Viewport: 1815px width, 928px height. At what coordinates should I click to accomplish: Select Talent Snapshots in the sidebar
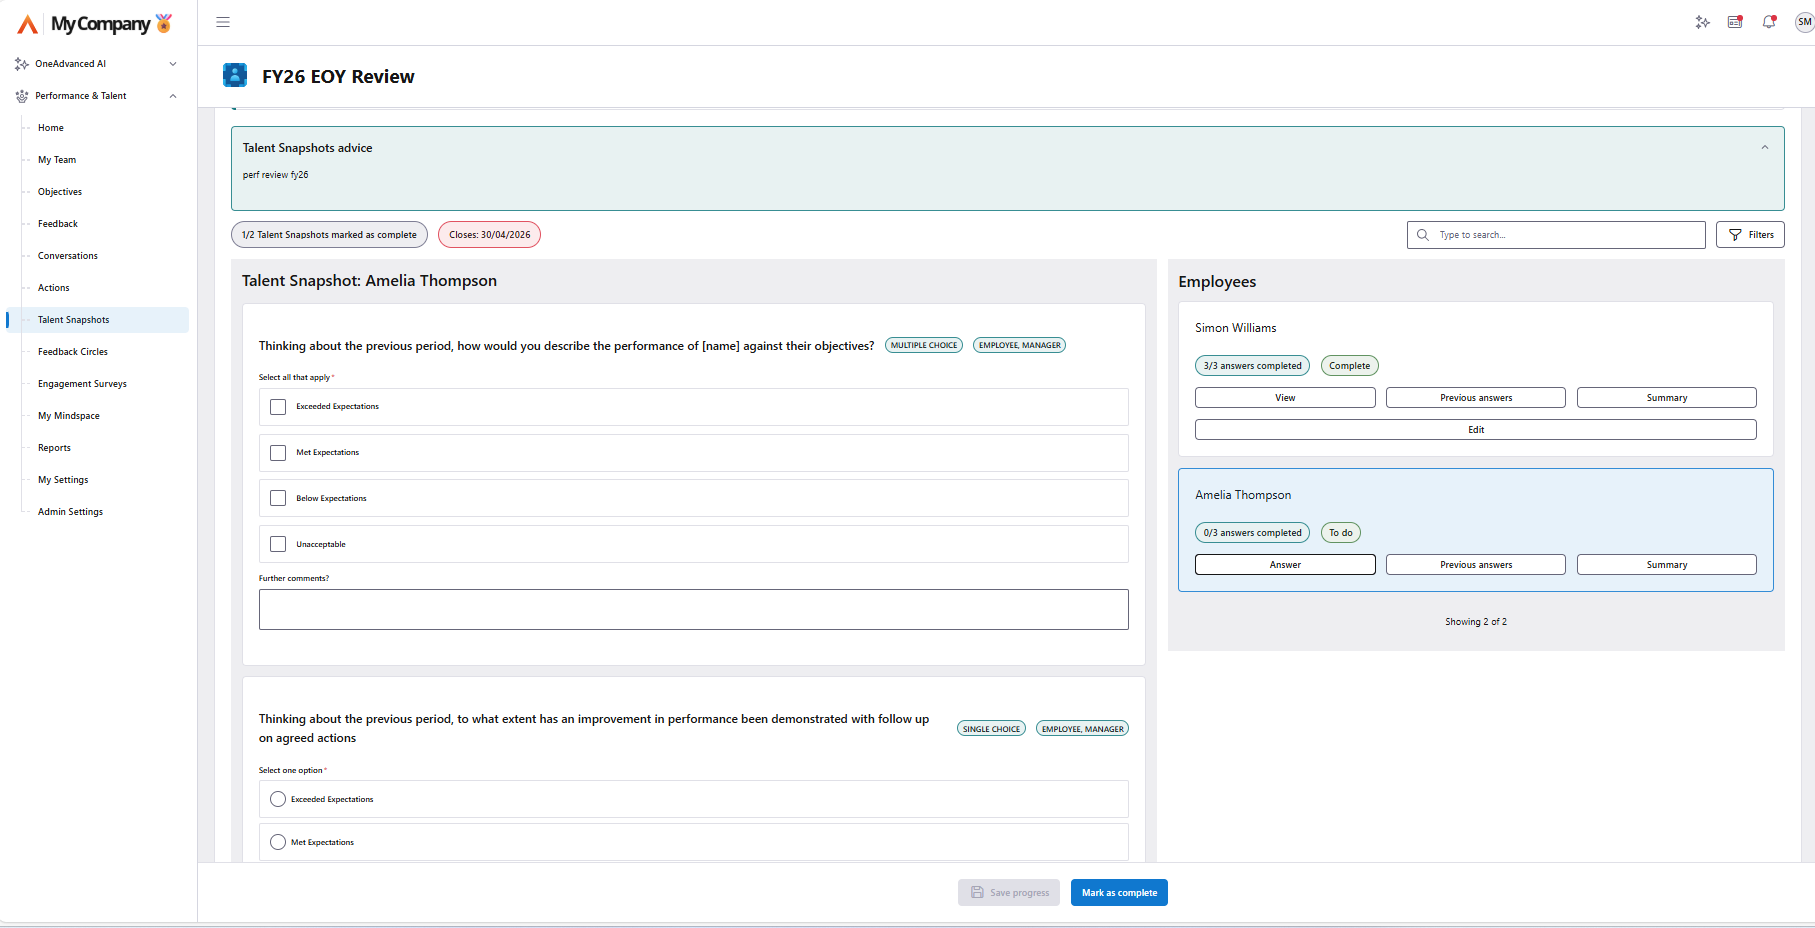(98, 320)
